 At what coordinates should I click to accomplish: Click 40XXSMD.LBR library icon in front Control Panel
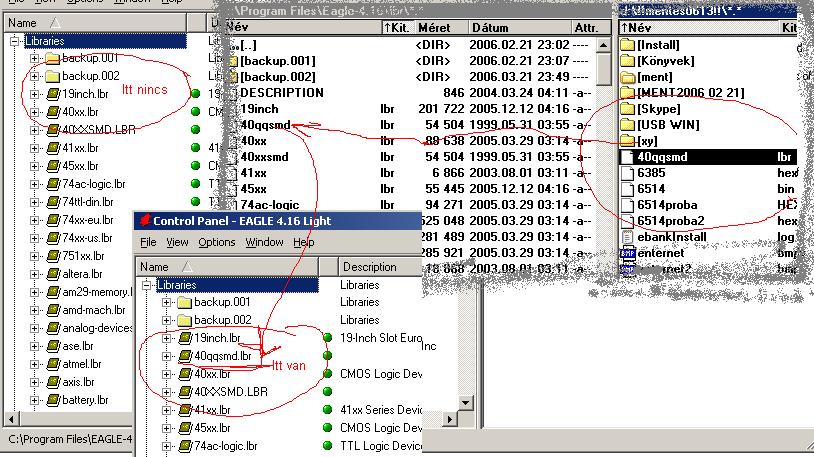(185, 392)
